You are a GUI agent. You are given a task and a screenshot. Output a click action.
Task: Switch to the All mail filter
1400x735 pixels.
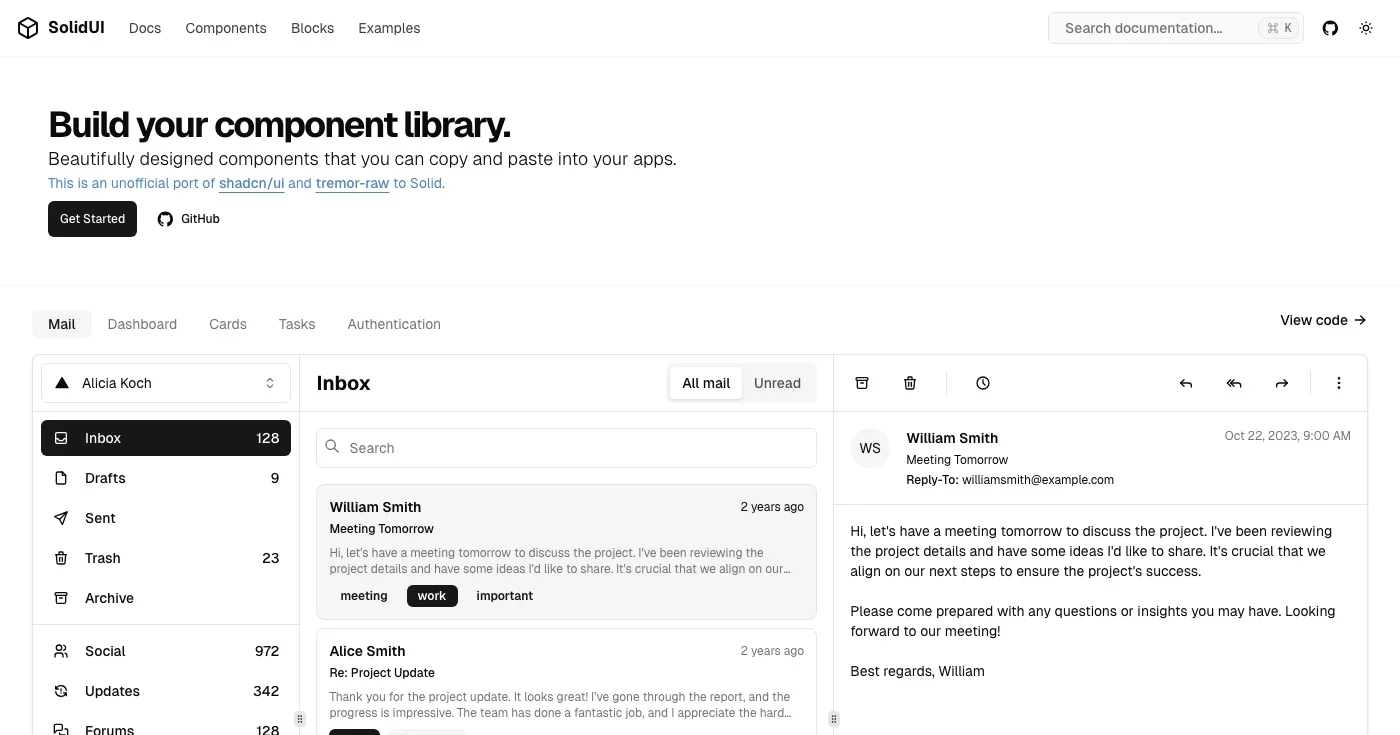(706, 383)
